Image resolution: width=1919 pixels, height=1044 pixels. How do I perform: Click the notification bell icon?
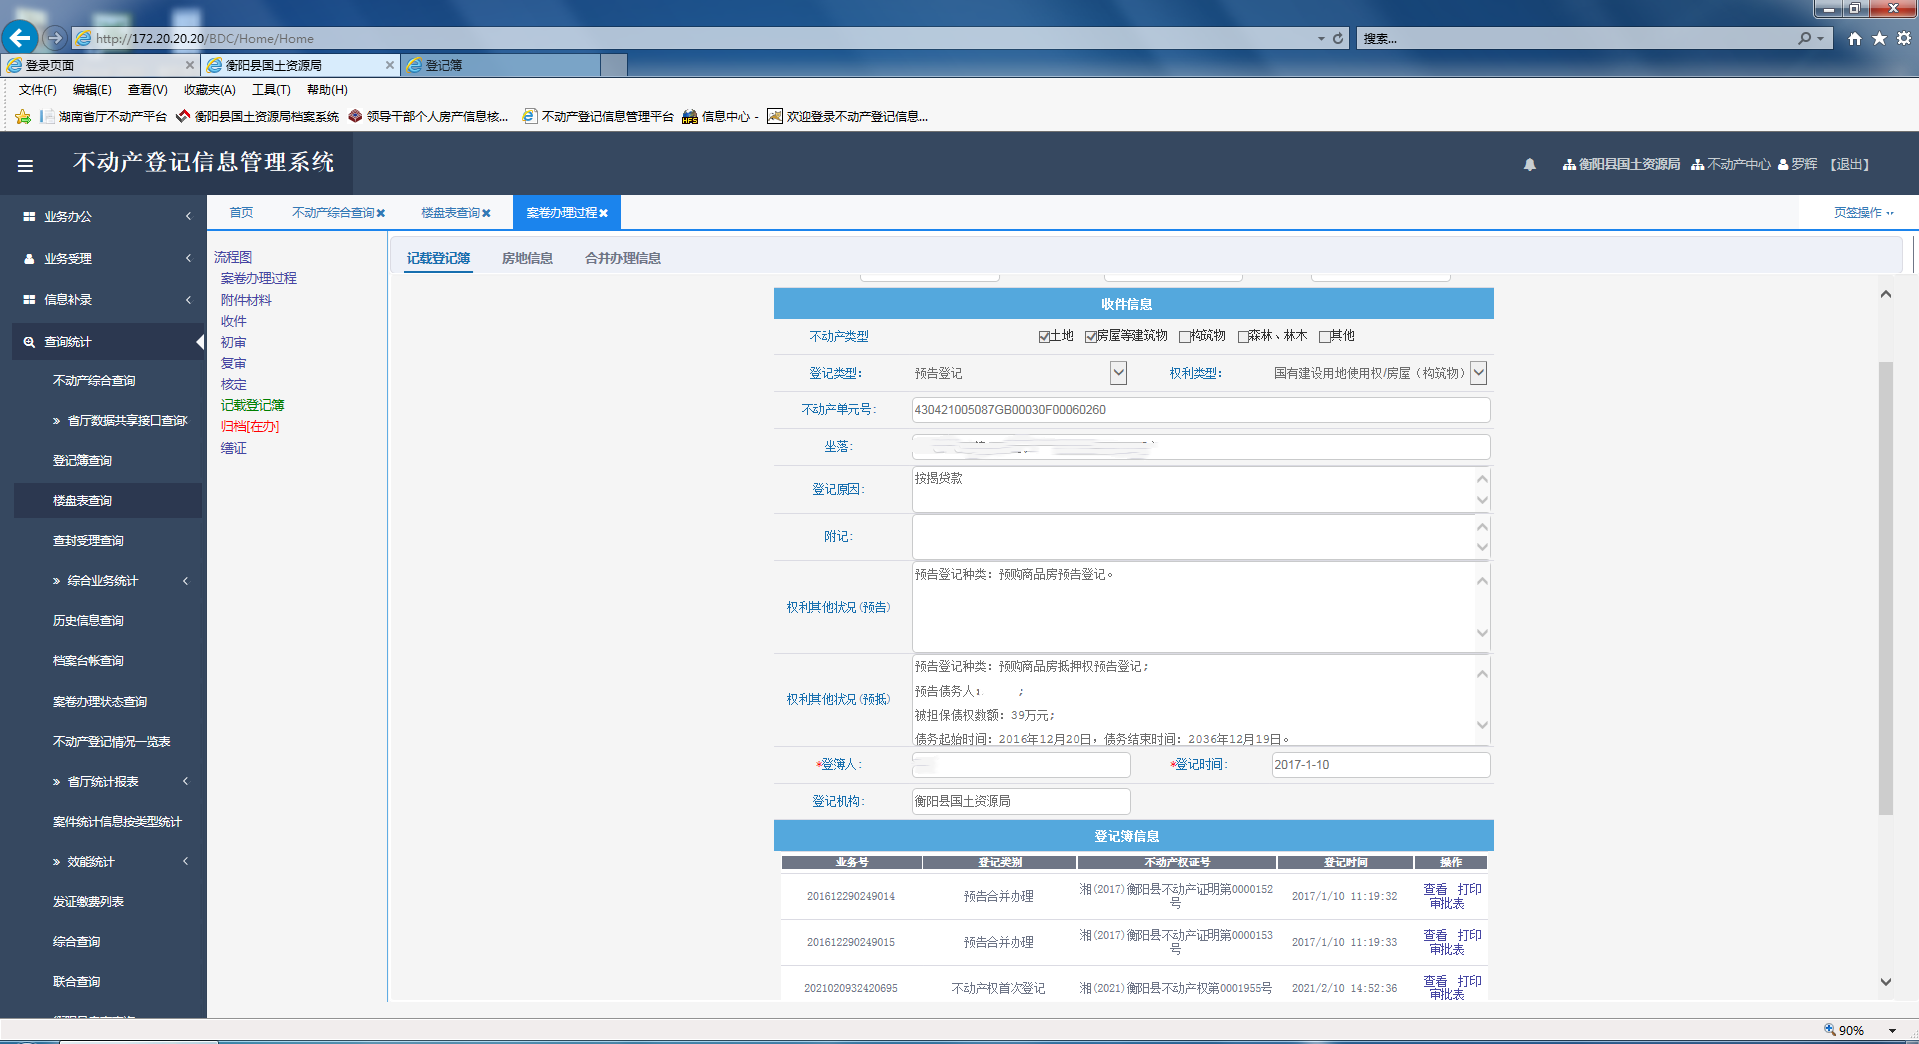pos(1529,164)
